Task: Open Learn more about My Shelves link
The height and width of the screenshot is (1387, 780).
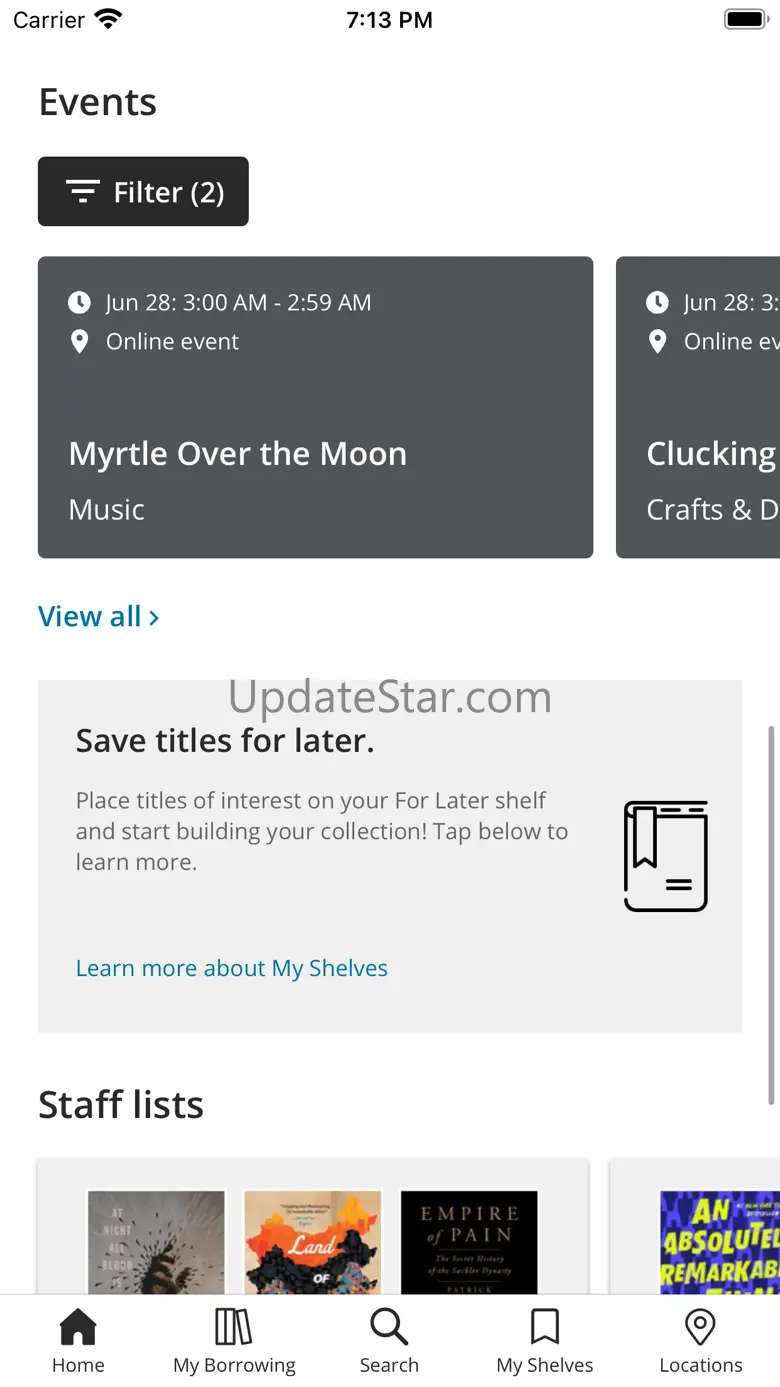Action: pyautogui.click(x=232, y=968)
